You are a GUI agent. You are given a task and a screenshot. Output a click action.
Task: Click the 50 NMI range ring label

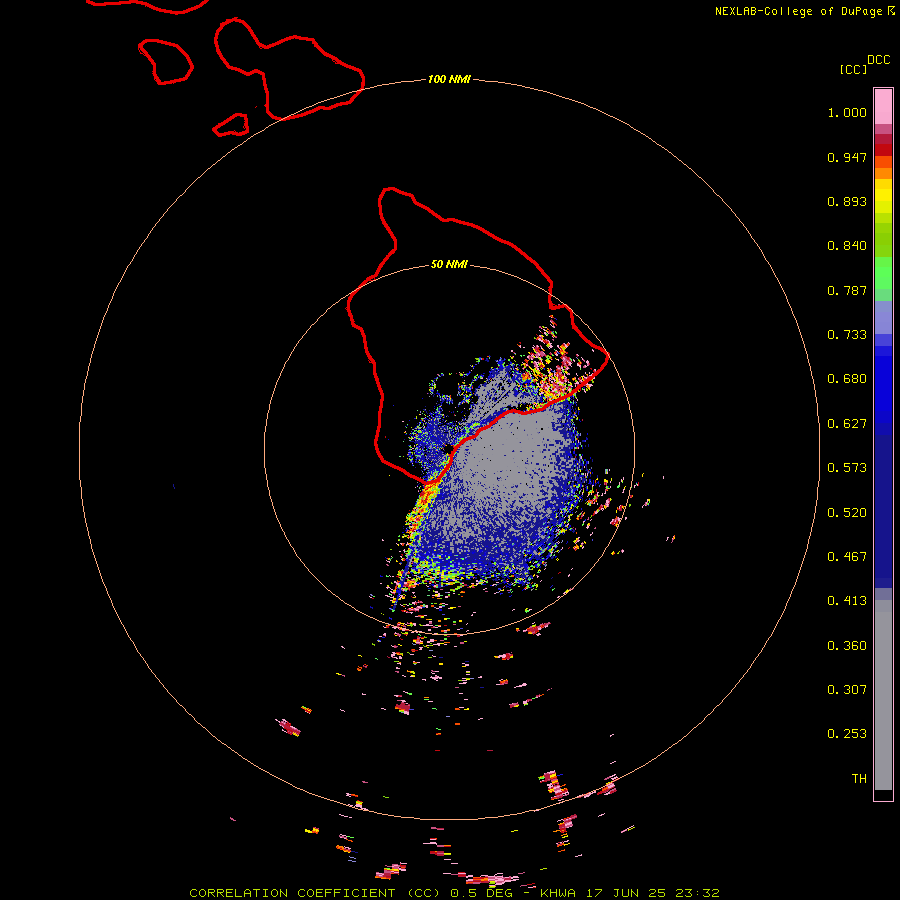(449, 264)
